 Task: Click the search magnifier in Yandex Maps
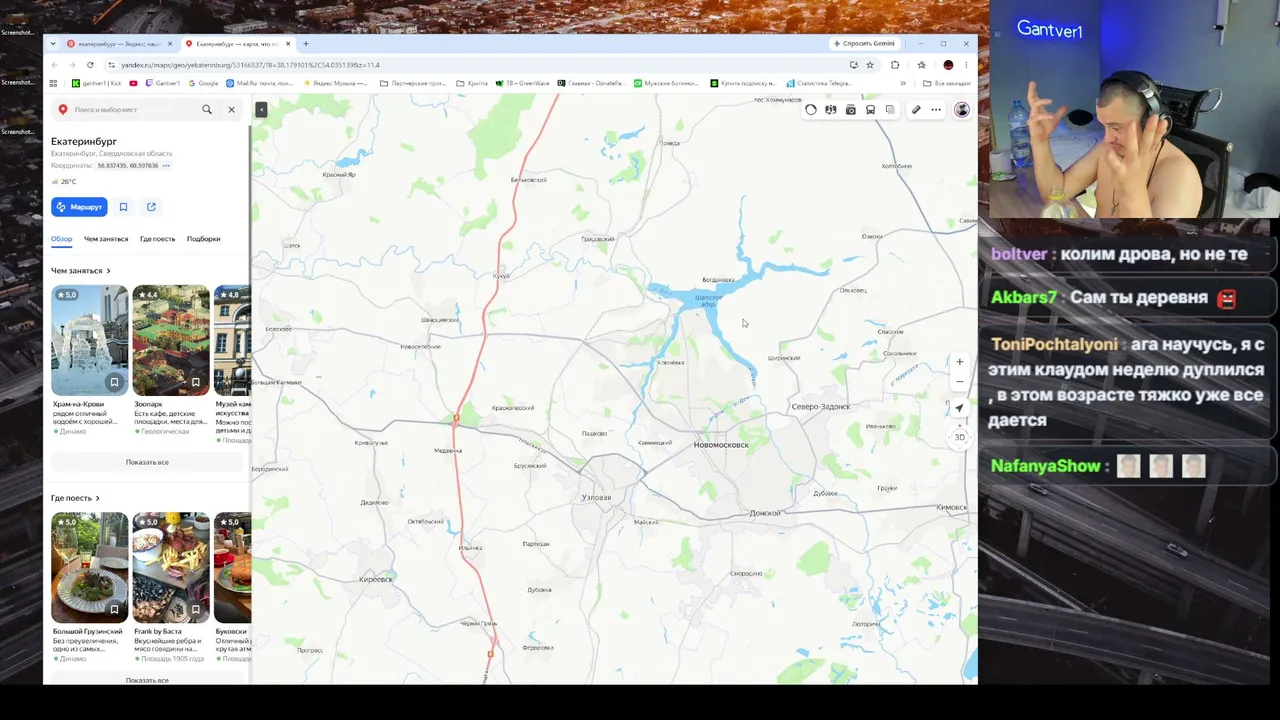207,109
